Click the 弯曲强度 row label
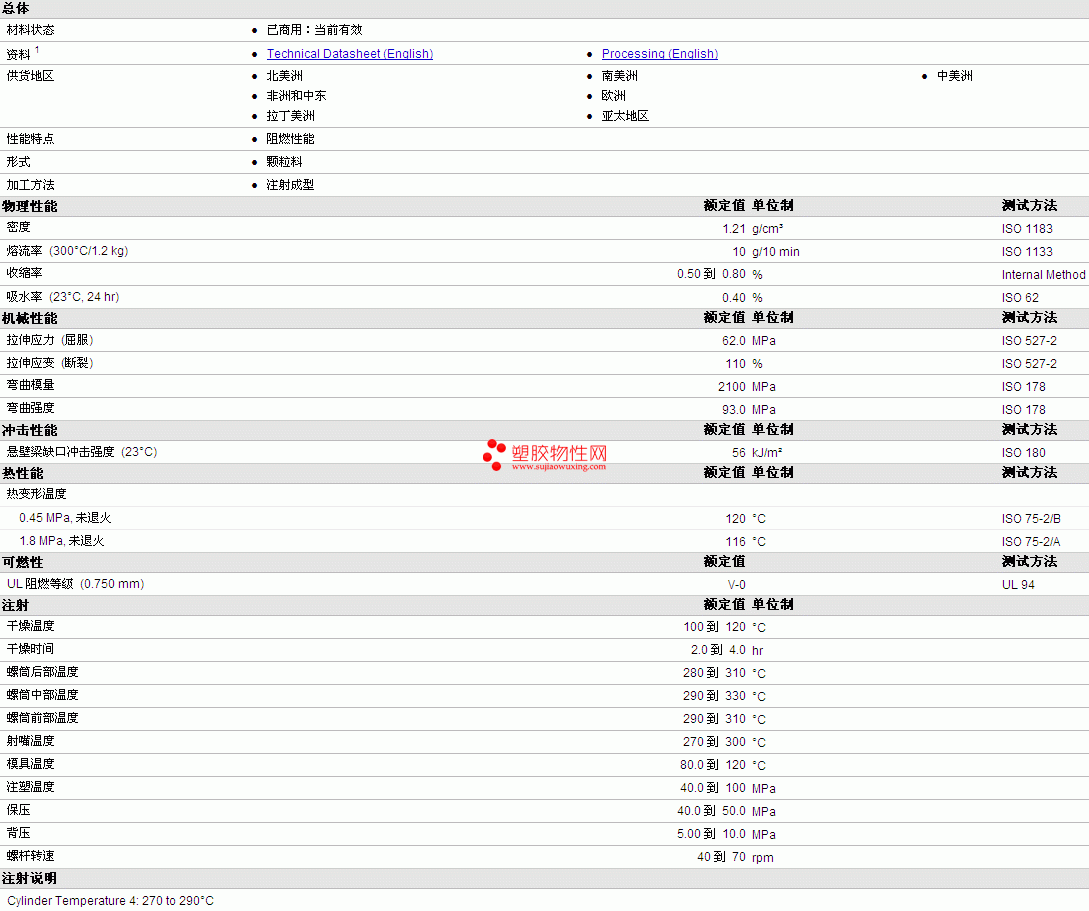Viewport: 1089px width, 911px height. (31, 408)
